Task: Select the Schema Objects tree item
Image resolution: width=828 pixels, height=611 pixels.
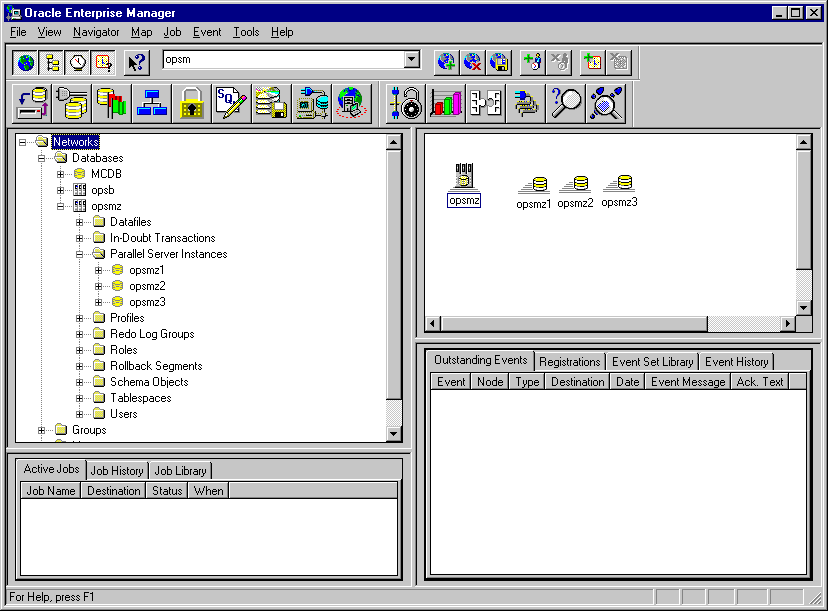Action: click(x=149, y=382)
